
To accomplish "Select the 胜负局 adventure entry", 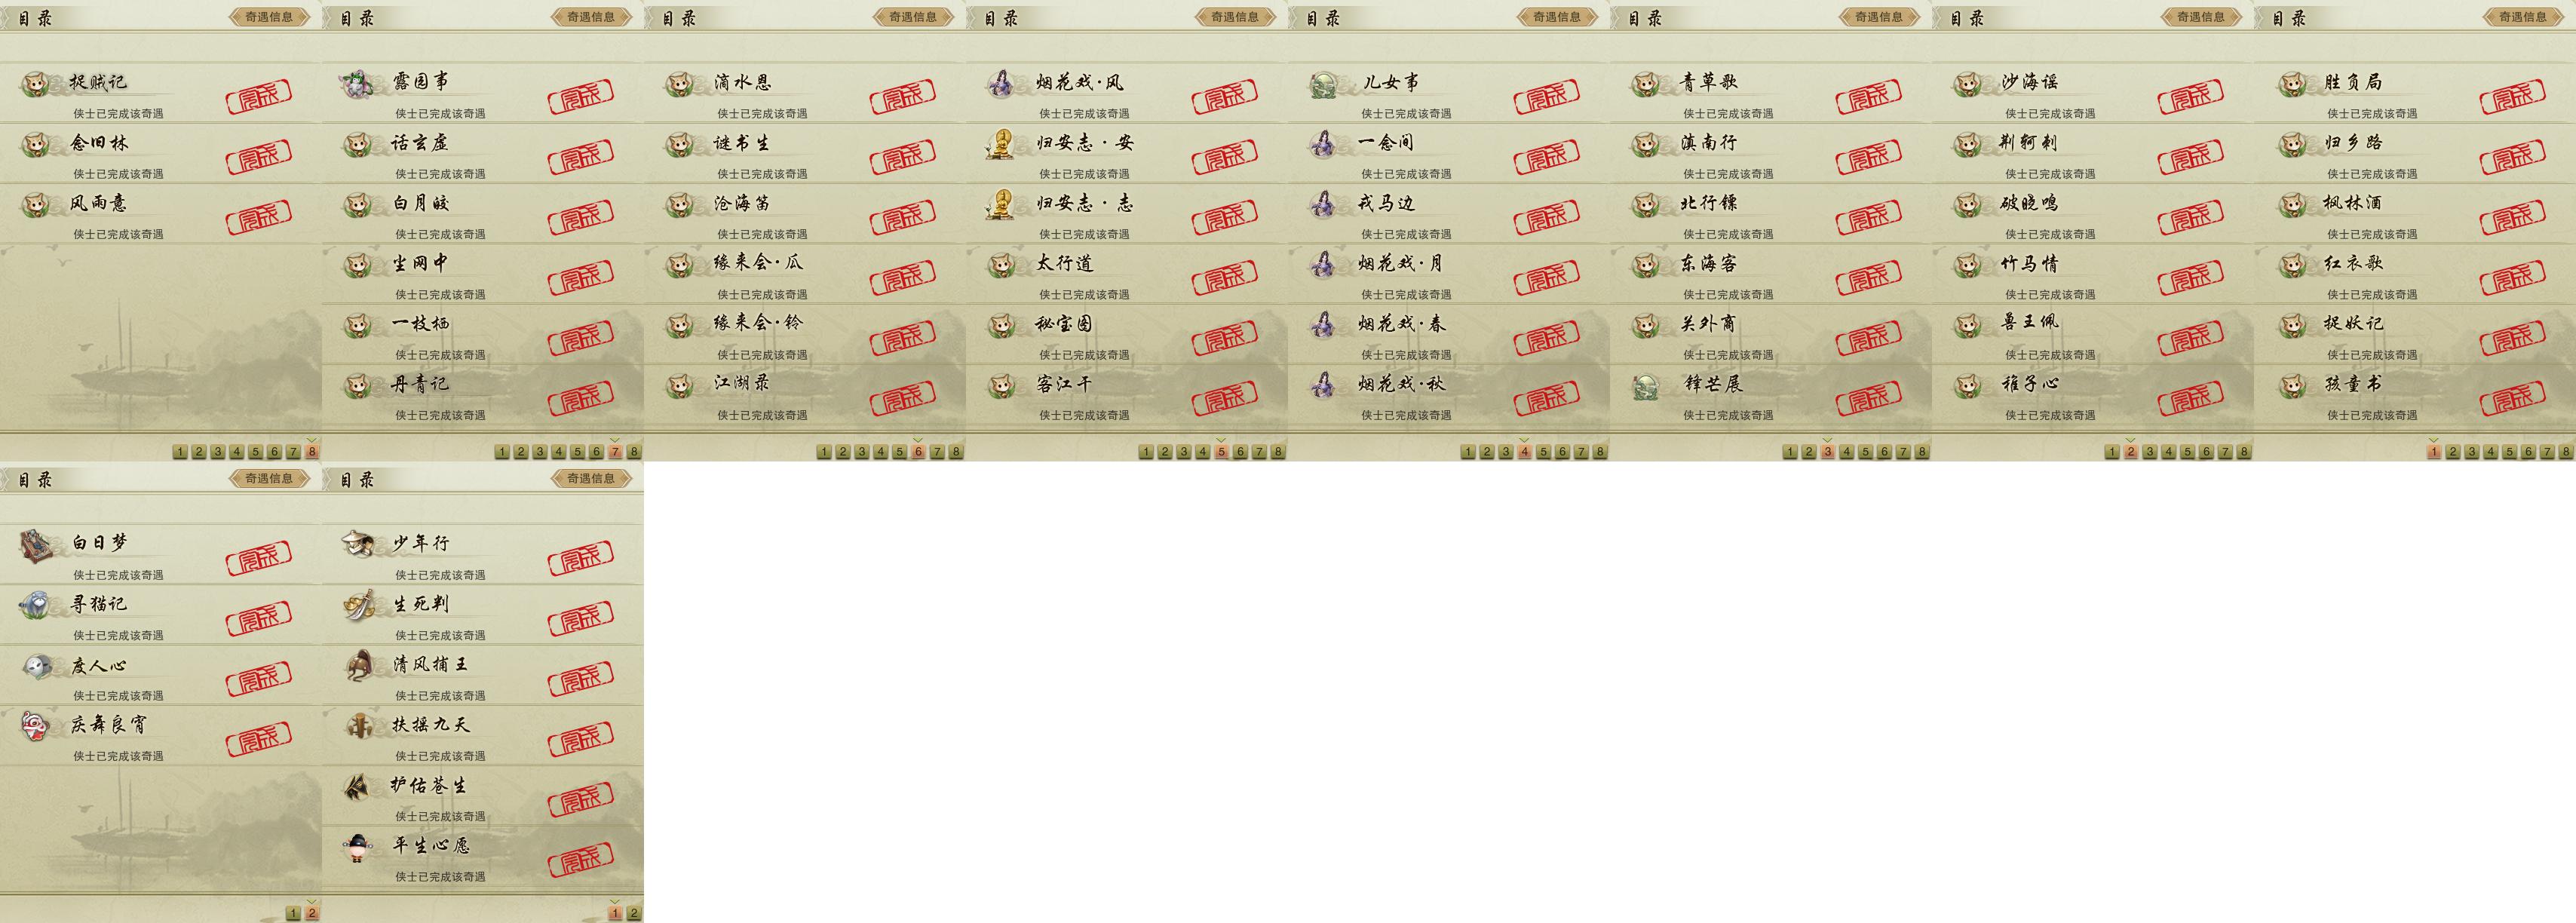I will pos(2415,94).
